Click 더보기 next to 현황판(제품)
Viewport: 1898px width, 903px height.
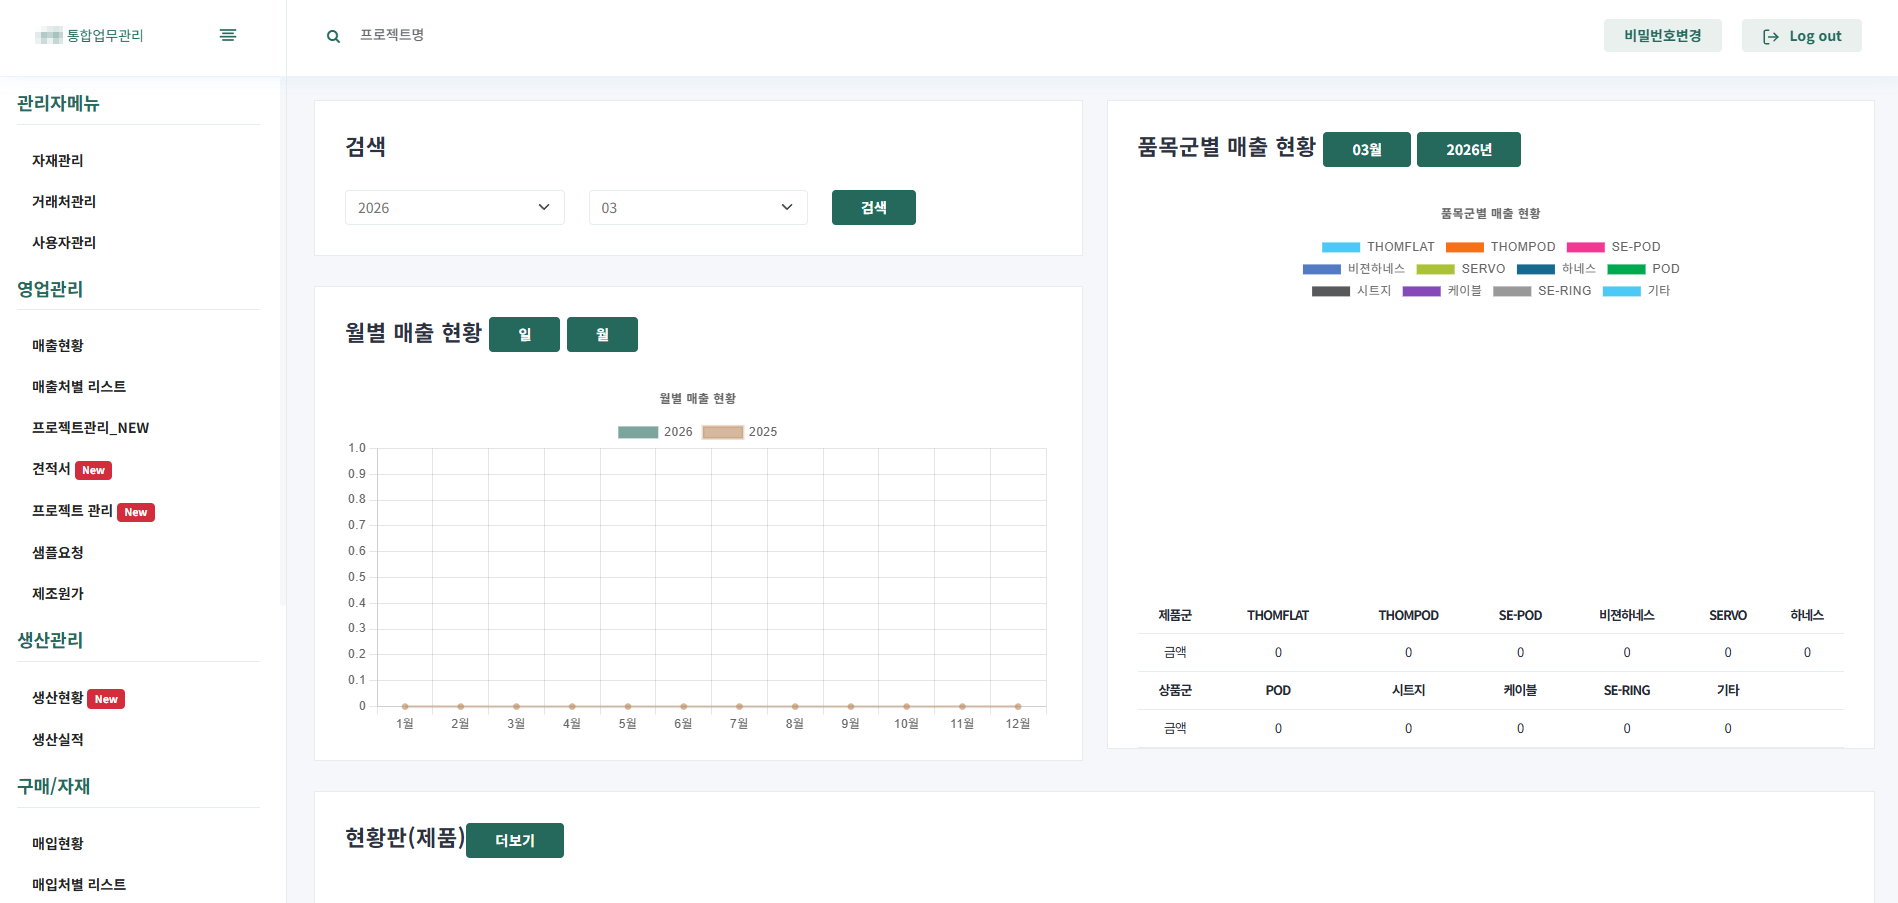[514, 840]
